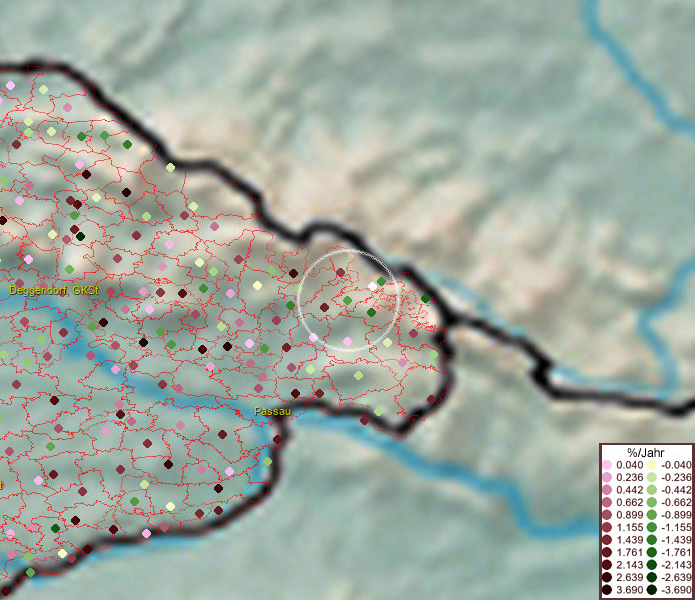Pick the 0.442 legend color swatch
695x600 pixels.
[607, 490]
